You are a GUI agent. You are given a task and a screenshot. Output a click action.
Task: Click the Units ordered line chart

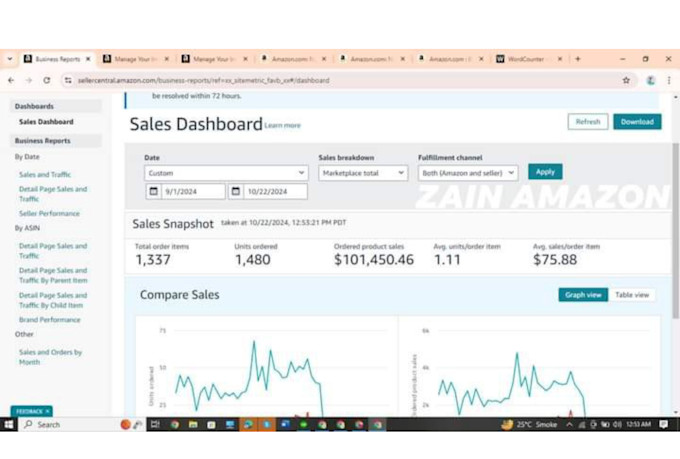click(266, 369)
